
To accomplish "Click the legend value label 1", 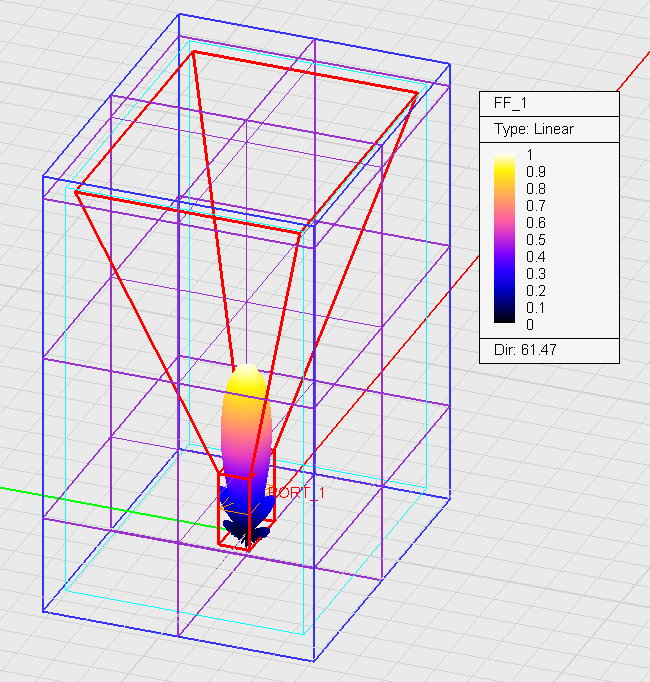I will coord(530,155).
